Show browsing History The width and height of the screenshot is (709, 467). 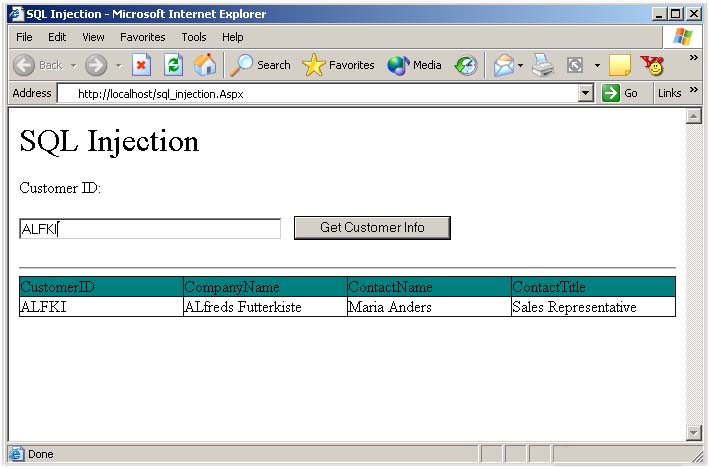466,65
